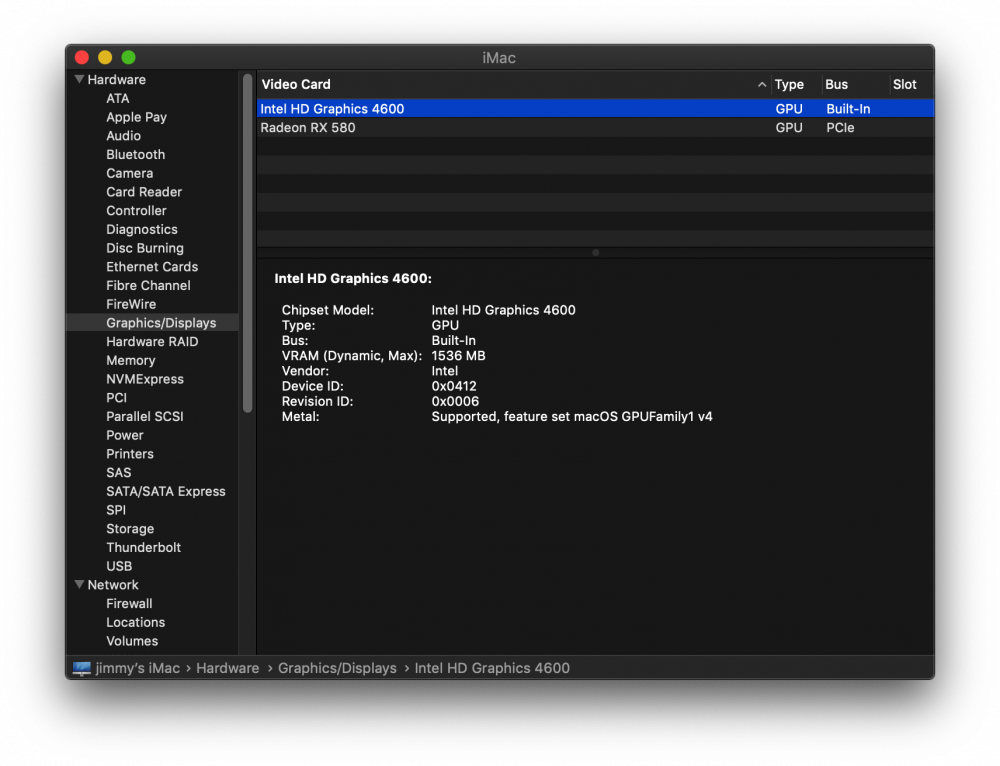The height and width of the screenshot is (766, 1000).
Task: Go to jimmy's iMac in path bar
Action: pos(138,668)
